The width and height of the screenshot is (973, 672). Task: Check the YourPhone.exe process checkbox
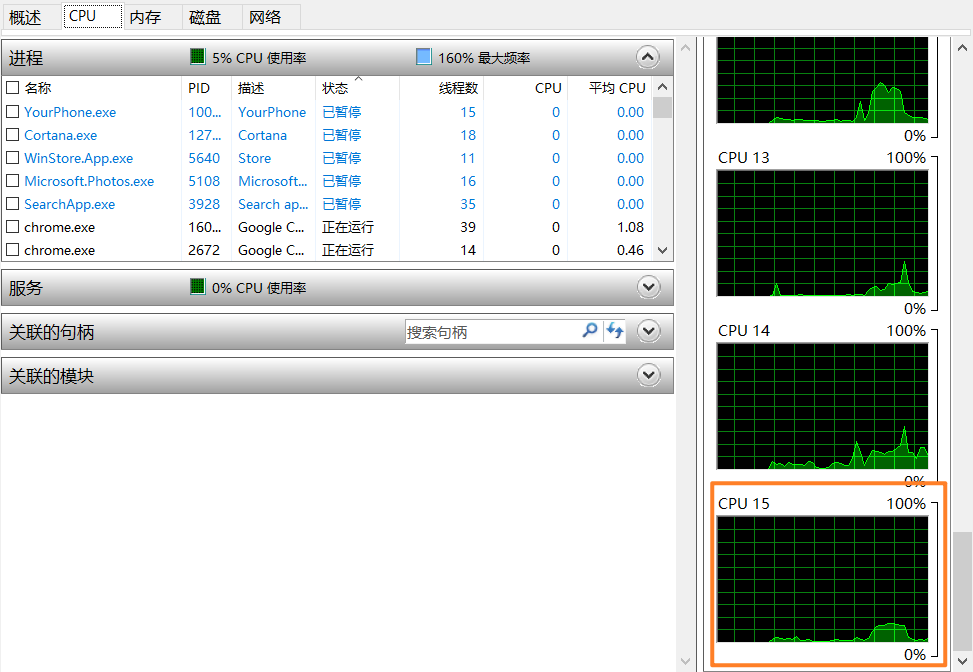click(12, 112)
